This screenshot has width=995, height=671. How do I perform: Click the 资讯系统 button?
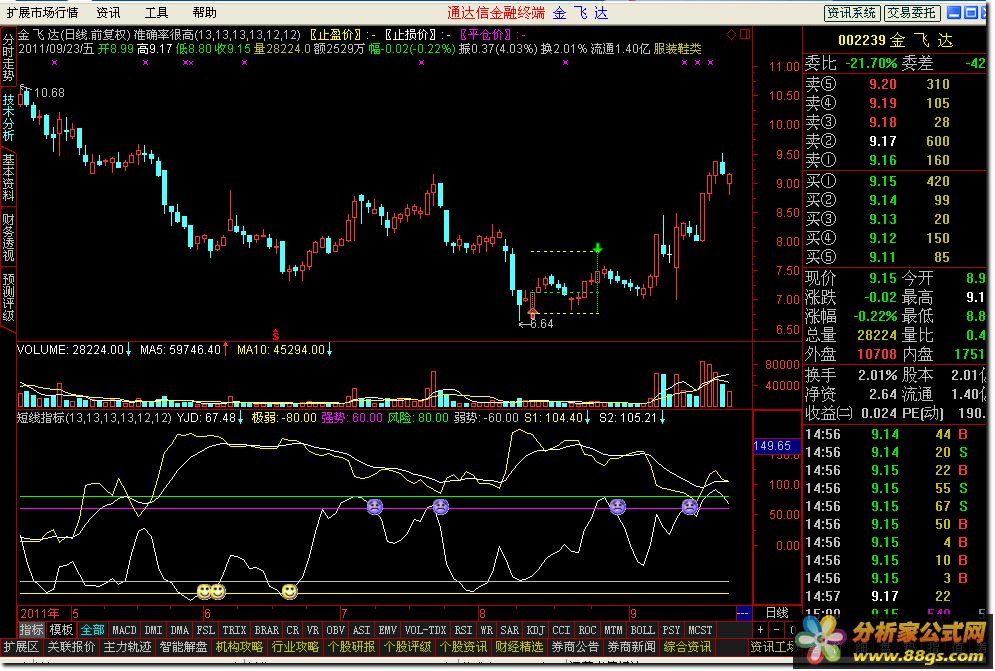coord(852,13)
